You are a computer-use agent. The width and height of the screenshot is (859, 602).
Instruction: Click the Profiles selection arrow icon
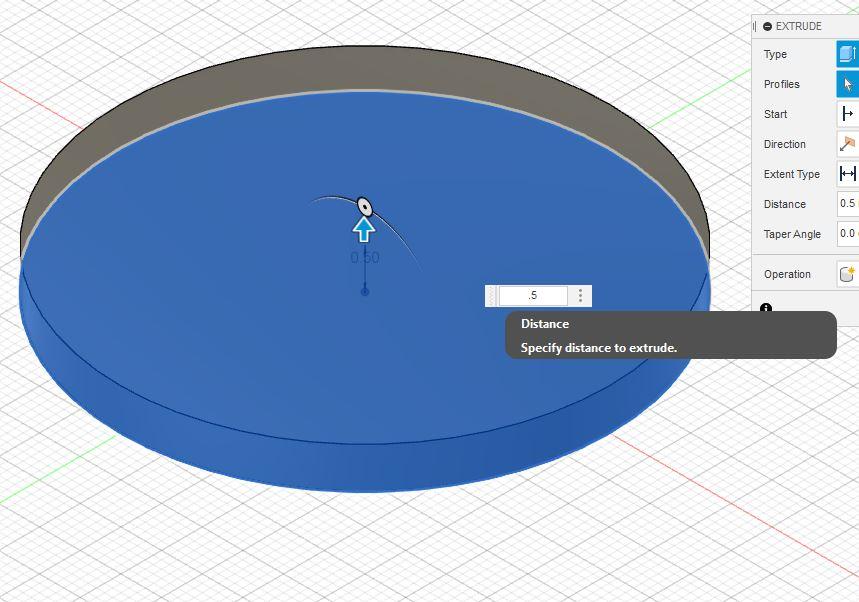[x=849, y=84]
